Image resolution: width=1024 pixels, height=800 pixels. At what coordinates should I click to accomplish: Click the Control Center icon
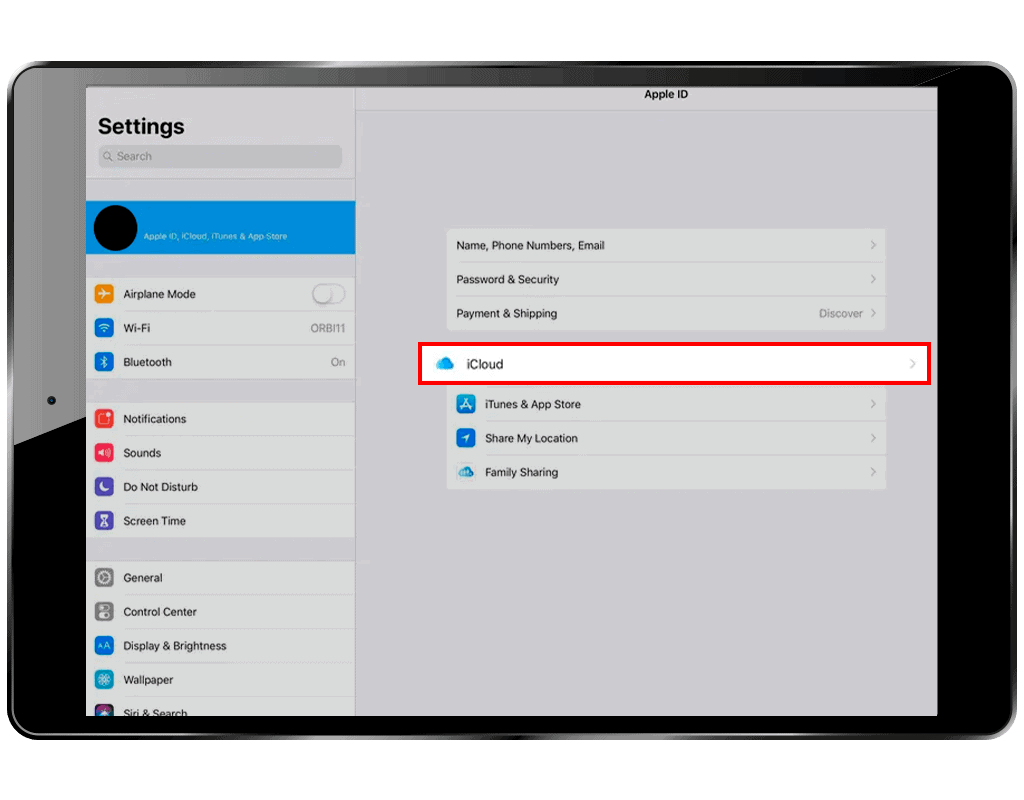[x=104, y=611]
